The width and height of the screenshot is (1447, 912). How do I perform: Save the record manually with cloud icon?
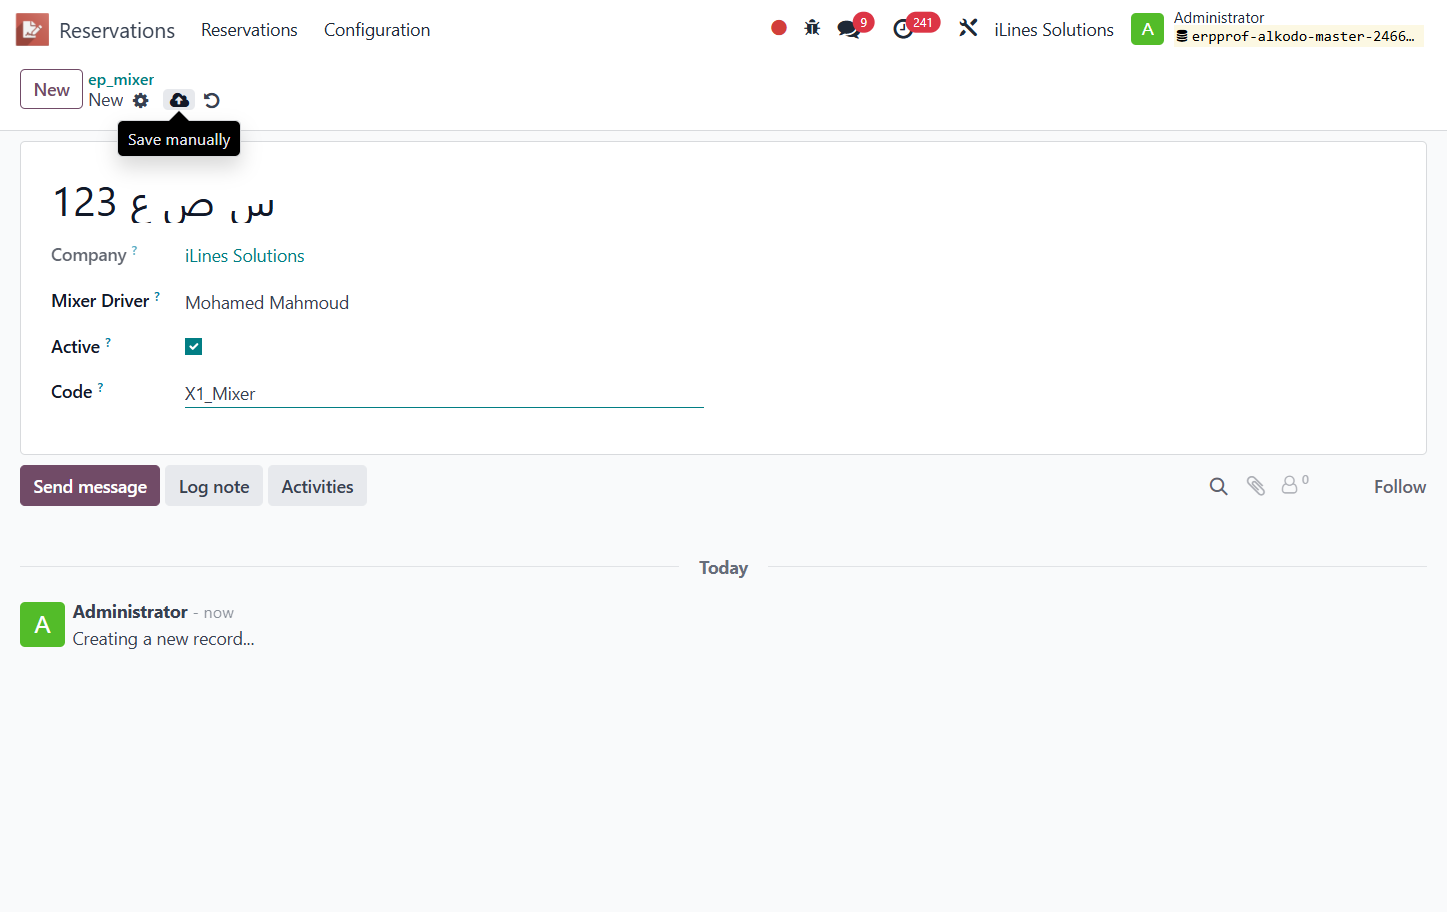click(179, 100)
